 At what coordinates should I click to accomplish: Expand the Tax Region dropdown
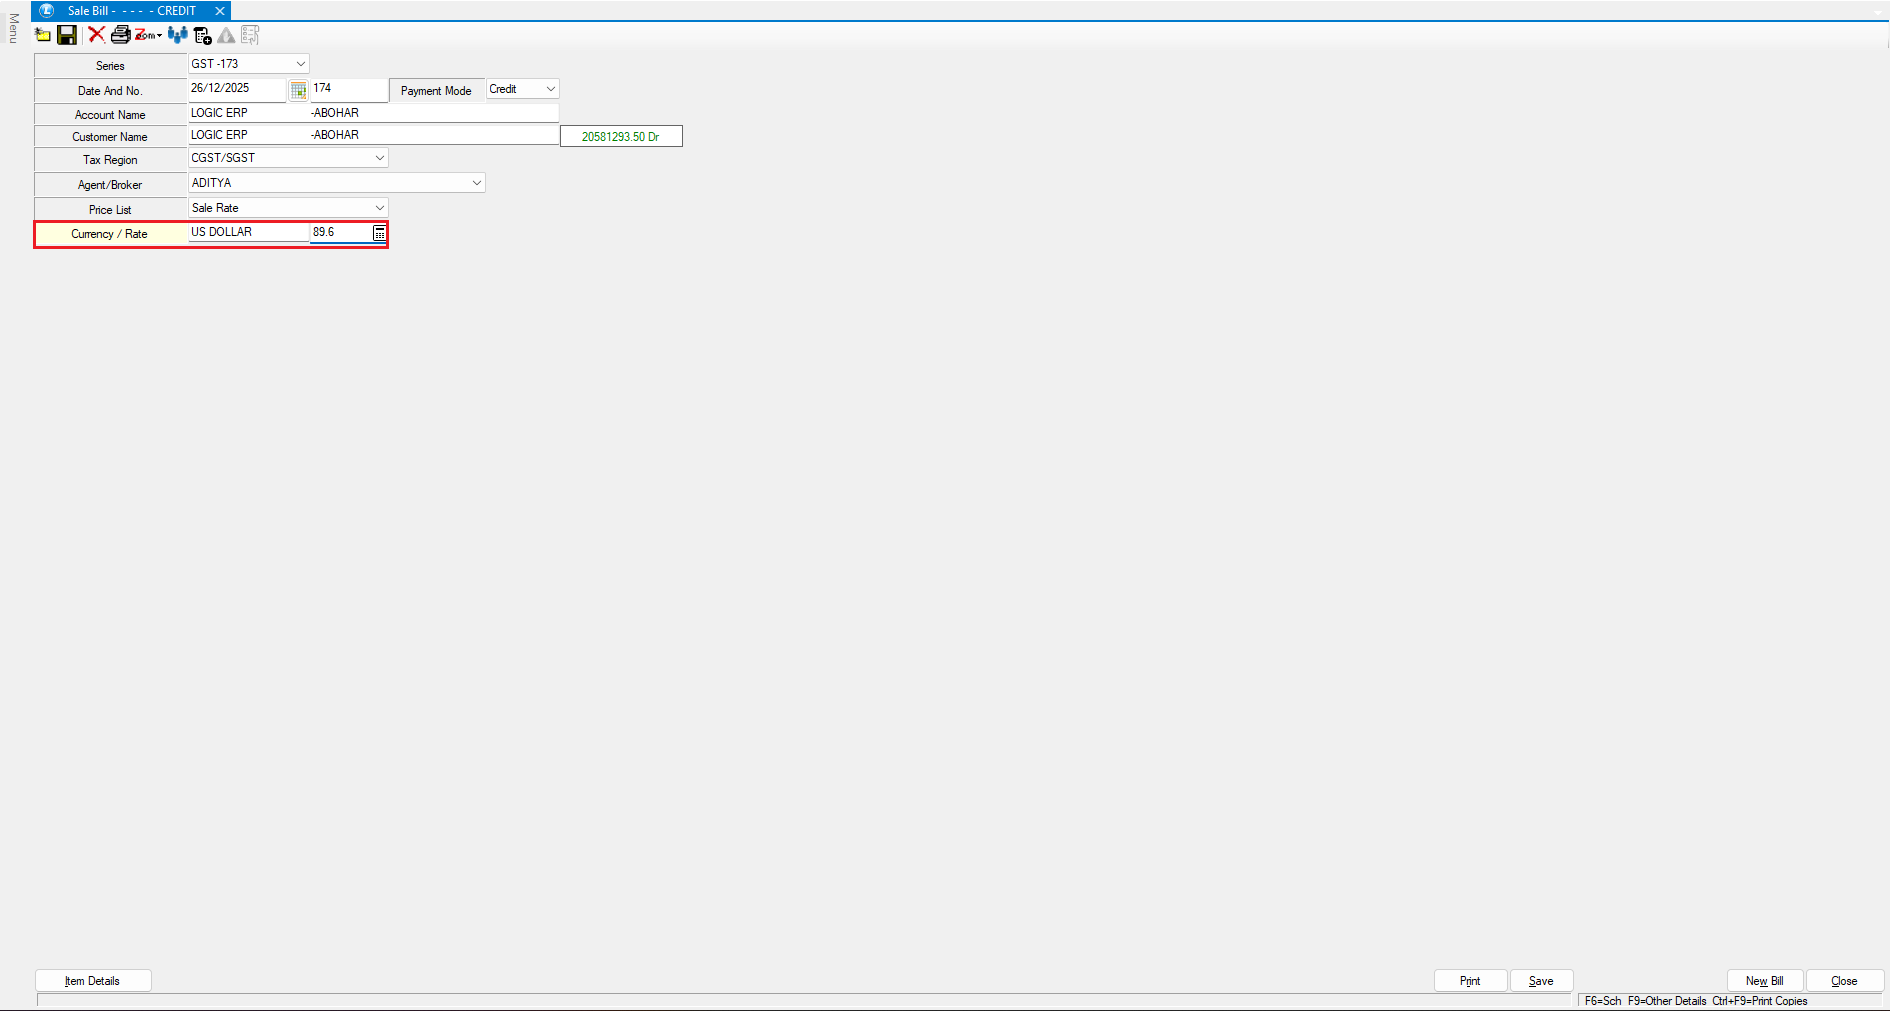379,158
